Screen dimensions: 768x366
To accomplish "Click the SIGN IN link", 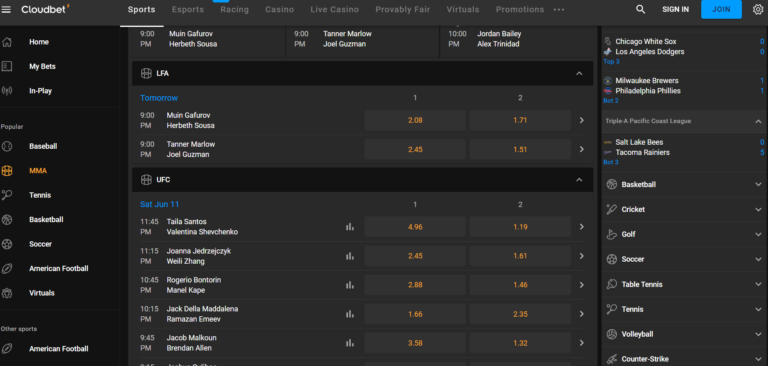I will coord(675,9).
